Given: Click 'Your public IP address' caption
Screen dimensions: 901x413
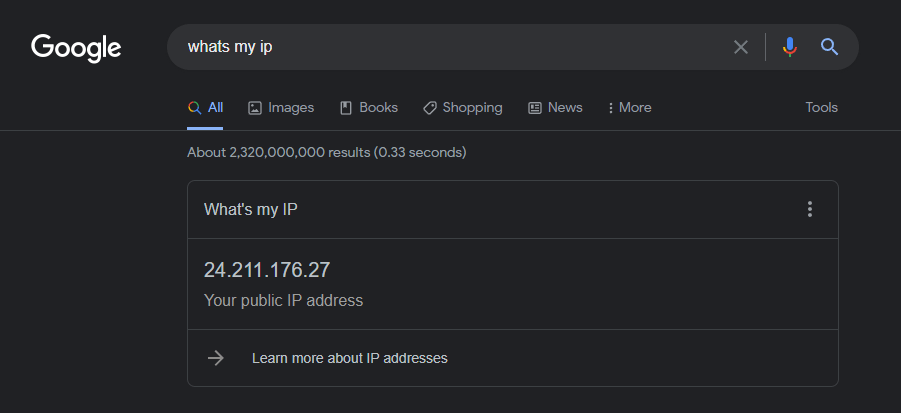Looking at the screenshot, I should tap(283, 300).
